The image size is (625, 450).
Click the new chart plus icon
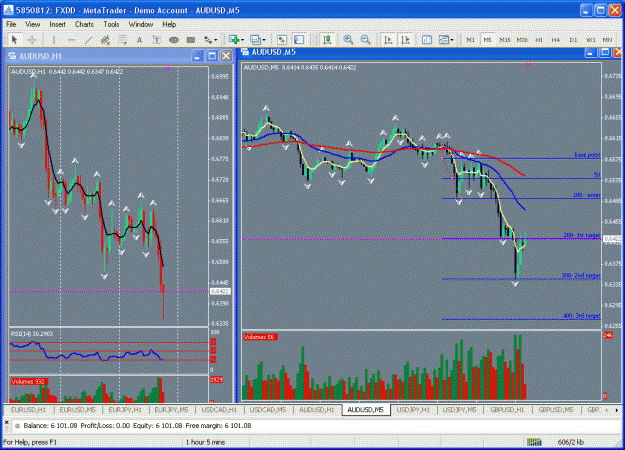[234, 40]
